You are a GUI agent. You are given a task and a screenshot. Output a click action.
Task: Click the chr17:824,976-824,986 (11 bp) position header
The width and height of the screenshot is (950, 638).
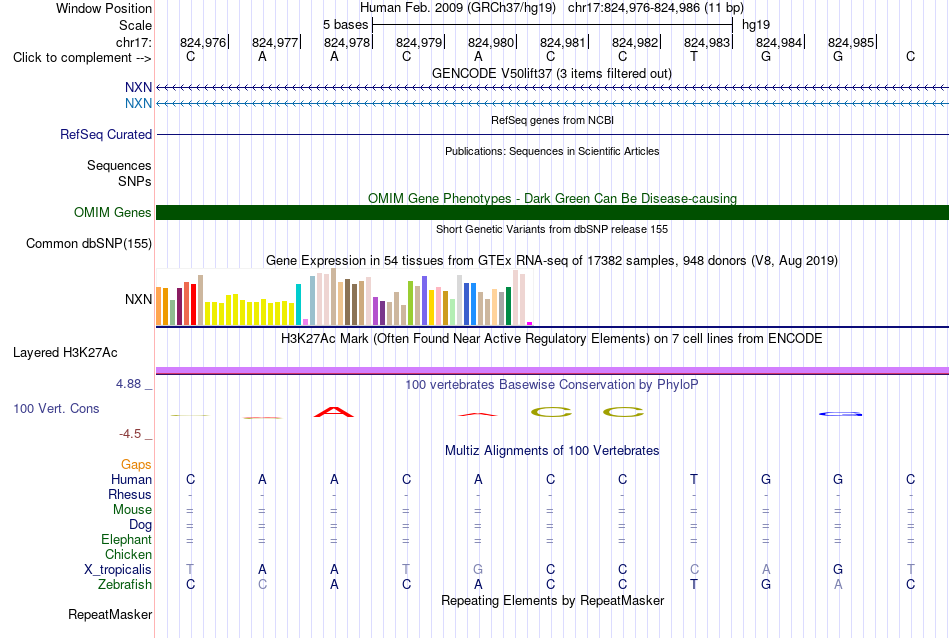click(656, 8)
